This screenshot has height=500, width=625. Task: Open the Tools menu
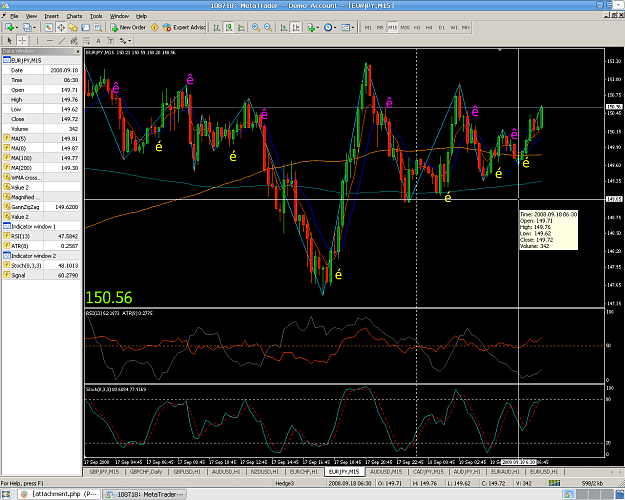96,16
